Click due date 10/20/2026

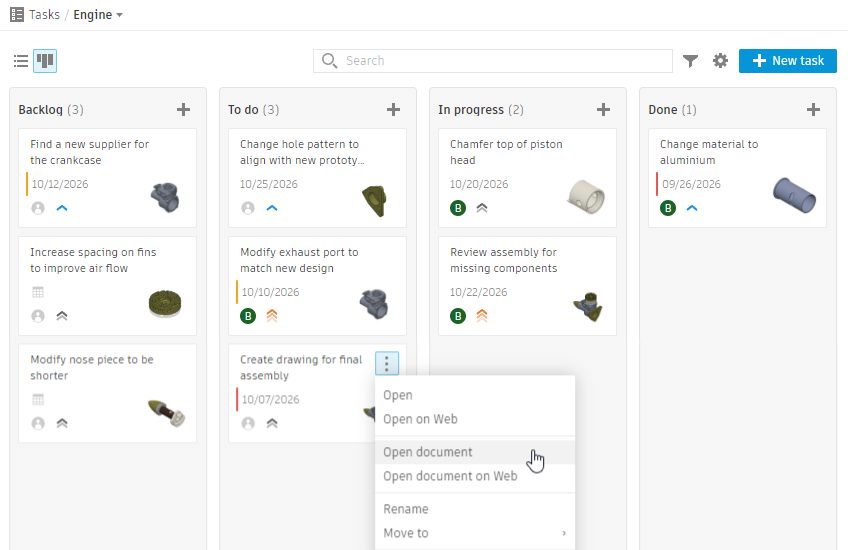point(479,184)
